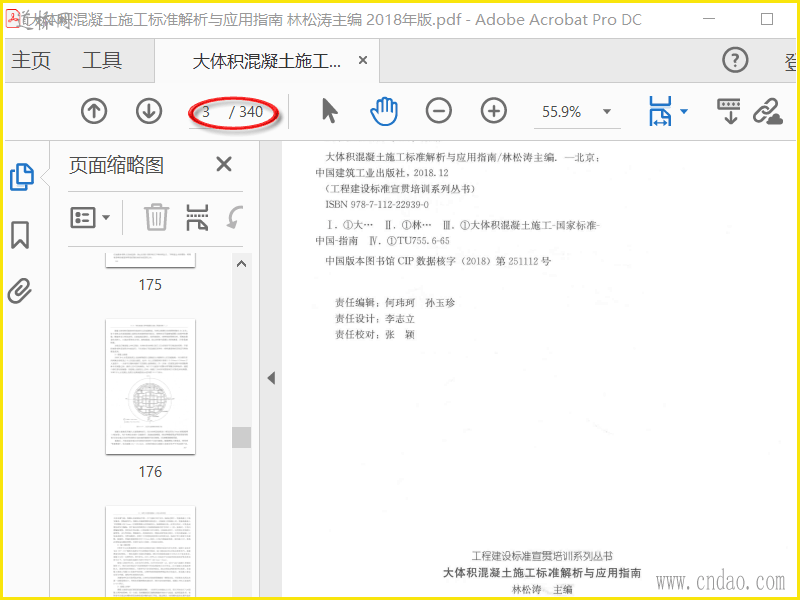Zoom in with the plus button
The width and height of the screenshot is (800, 600).
point(494,111)
